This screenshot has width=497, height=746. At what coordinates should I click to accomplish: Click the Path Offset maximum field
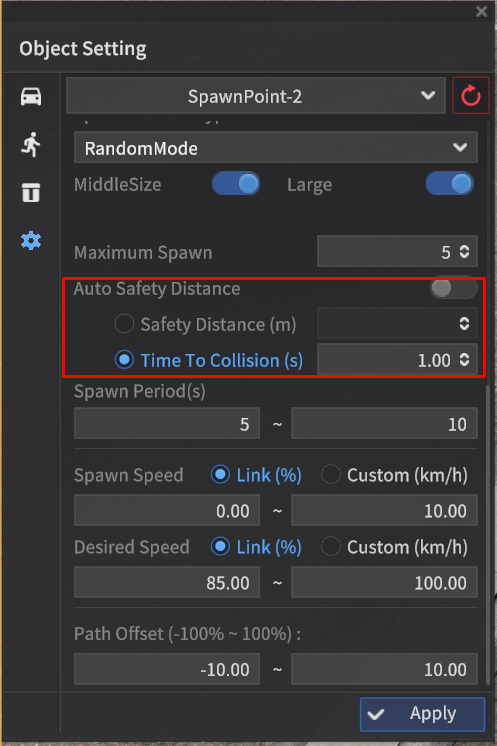click(384, 669)
